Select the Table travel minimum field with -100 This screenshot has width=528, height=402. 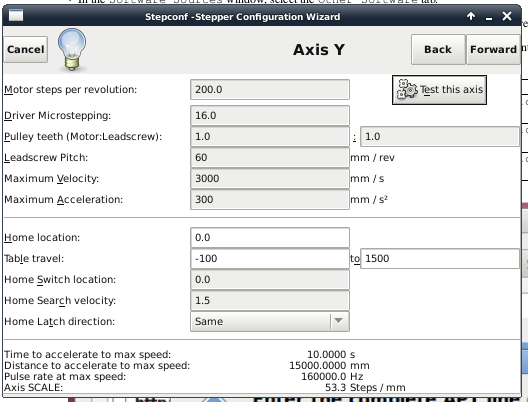click(x=270, y=259)
